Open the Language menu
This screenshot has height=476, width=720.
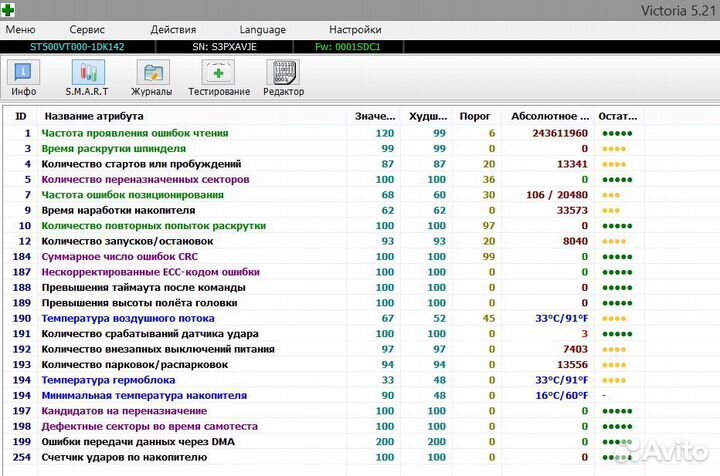tap(262, 30)
